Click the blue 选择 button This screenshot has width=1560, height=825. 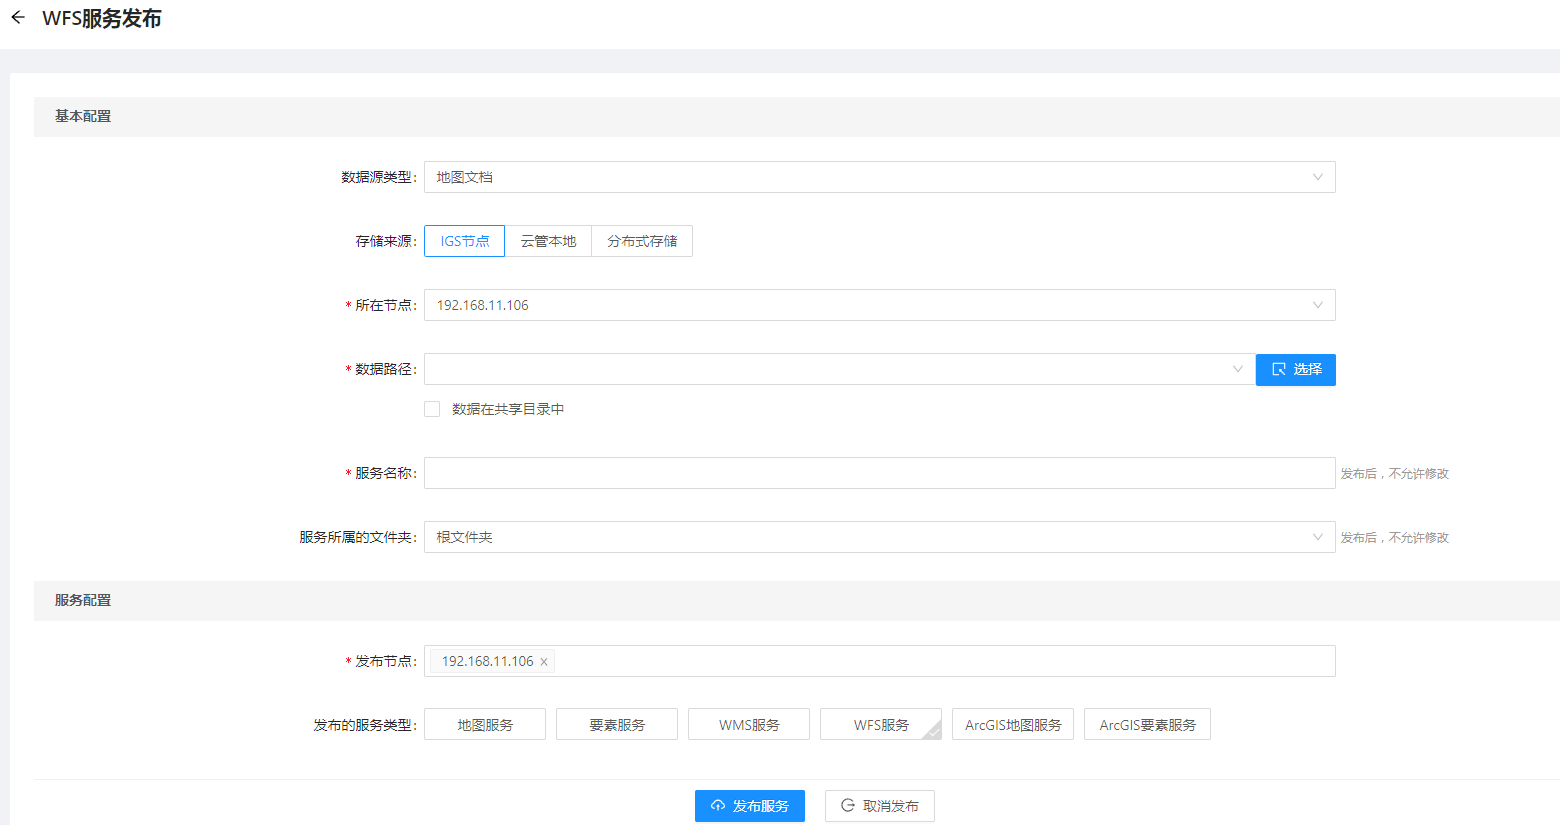pos(1296,370)
